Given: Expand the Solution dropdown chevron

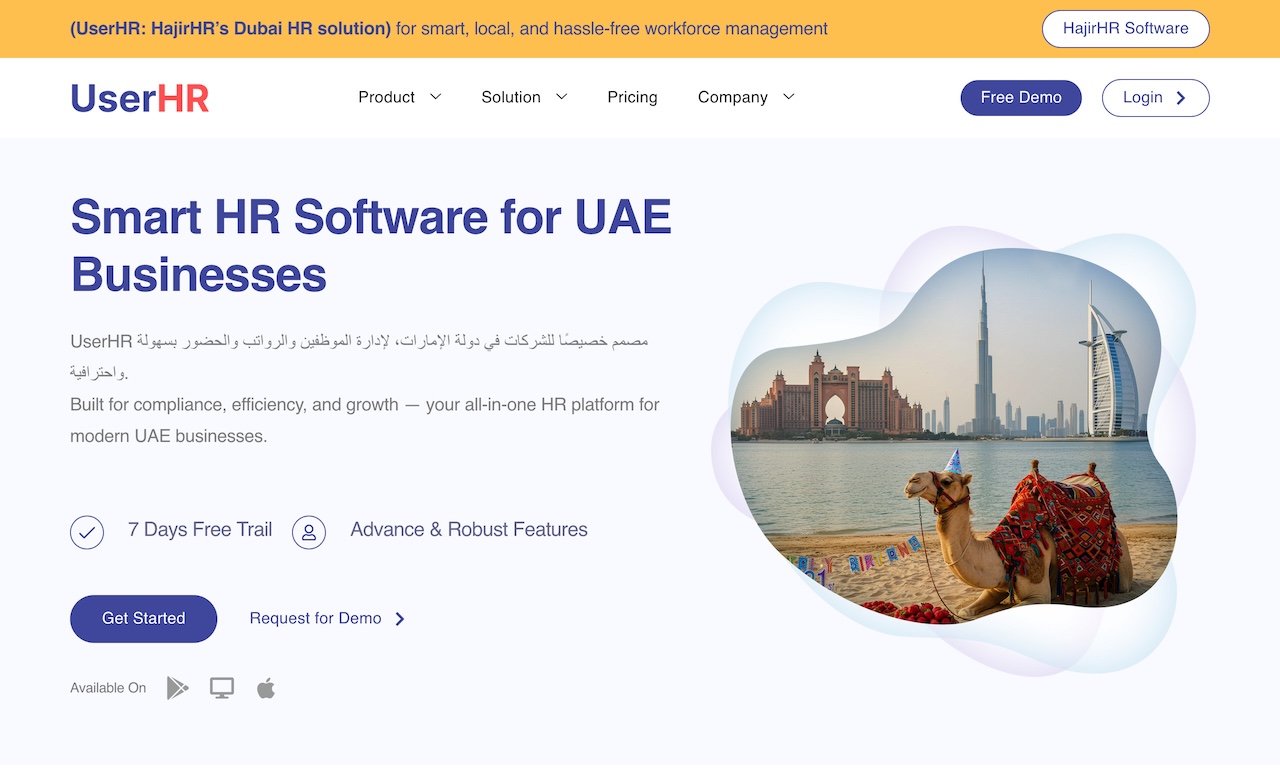Looking at the screenshot, I should coord(561,97).
